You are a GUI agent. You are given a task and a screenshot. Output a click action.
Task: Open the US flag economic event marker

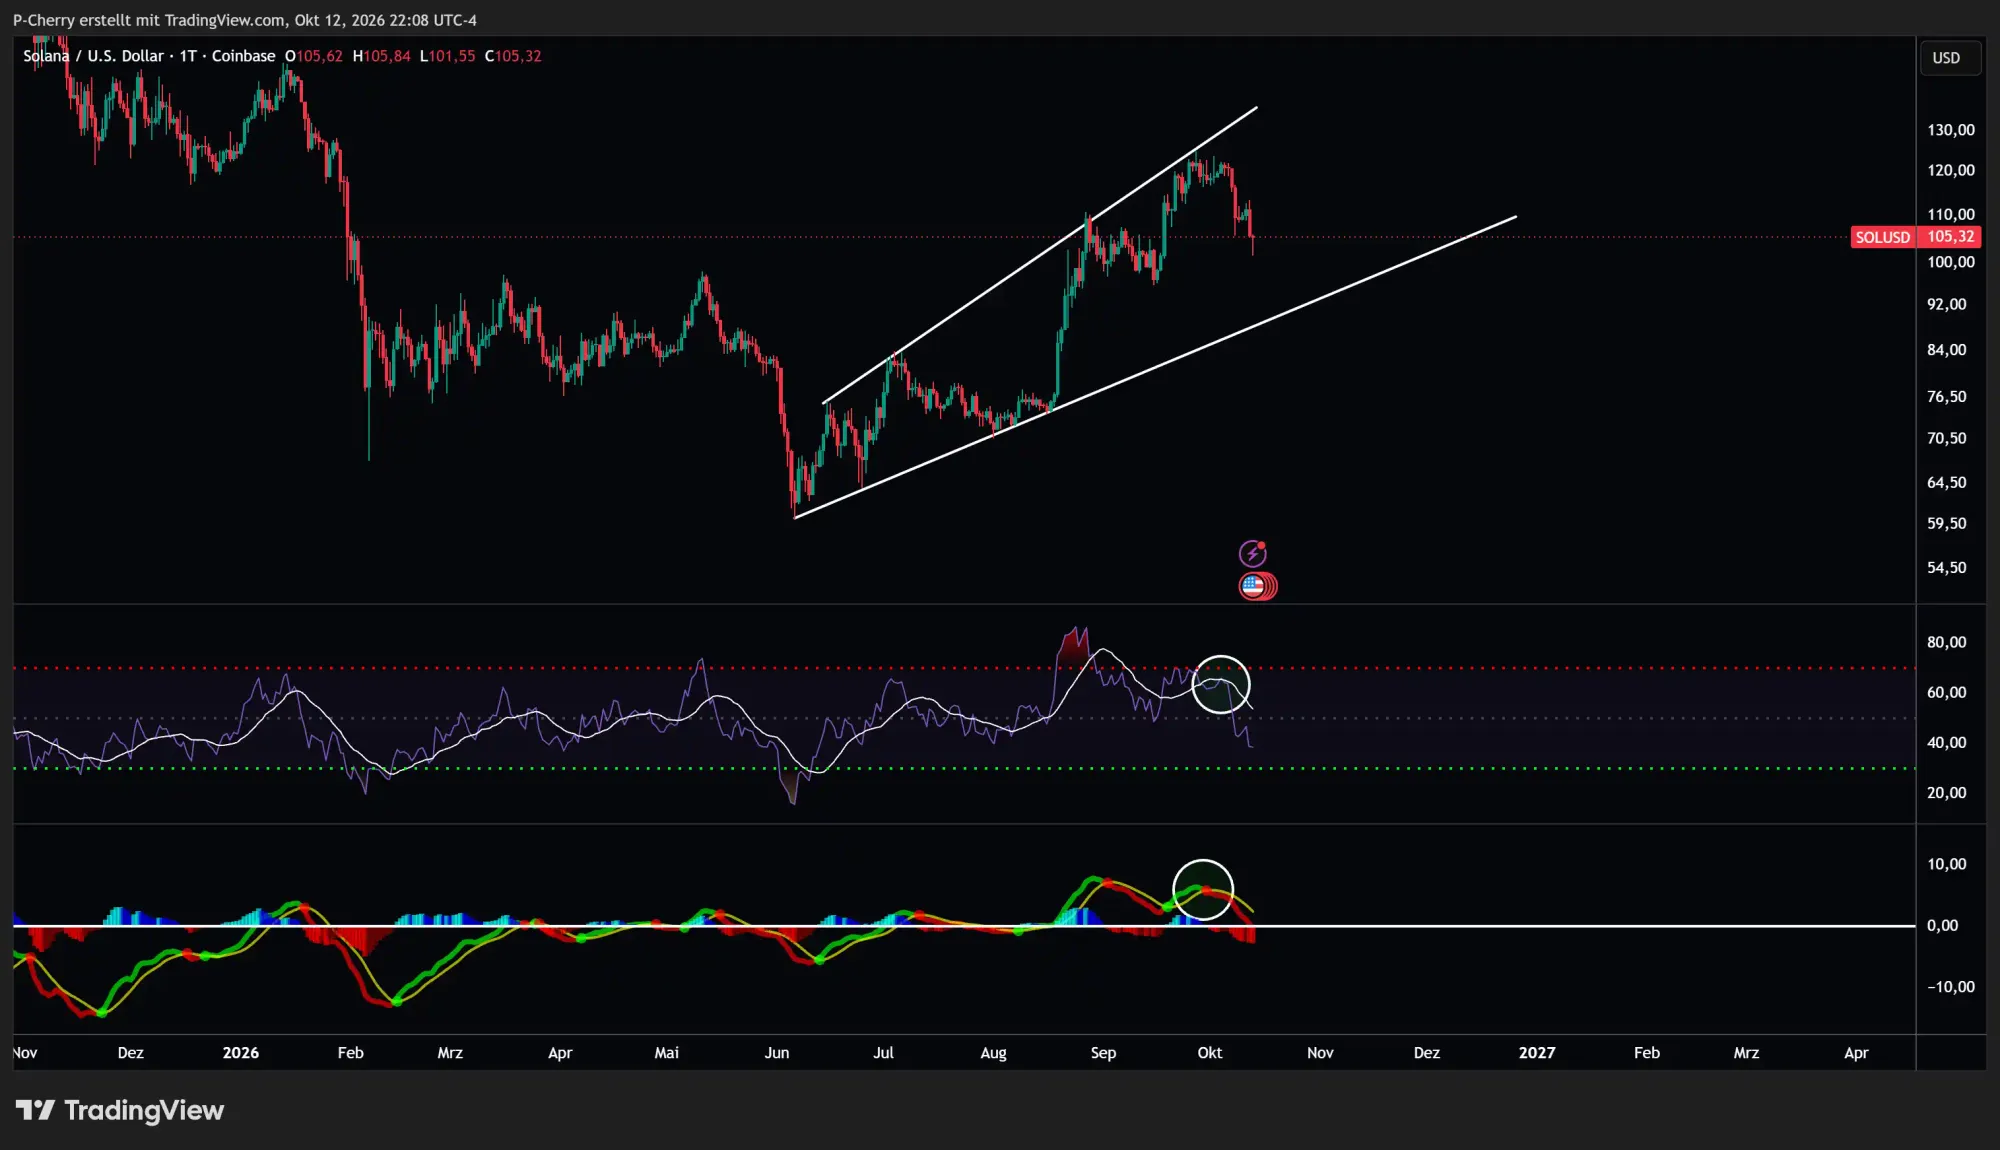(1254, 586)
